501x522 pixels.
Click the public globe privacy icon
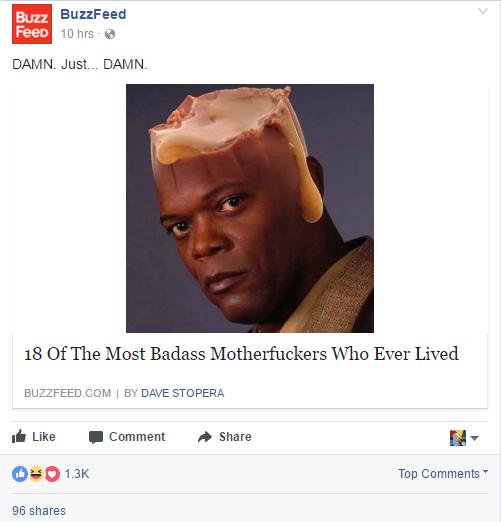pos(110,34)
